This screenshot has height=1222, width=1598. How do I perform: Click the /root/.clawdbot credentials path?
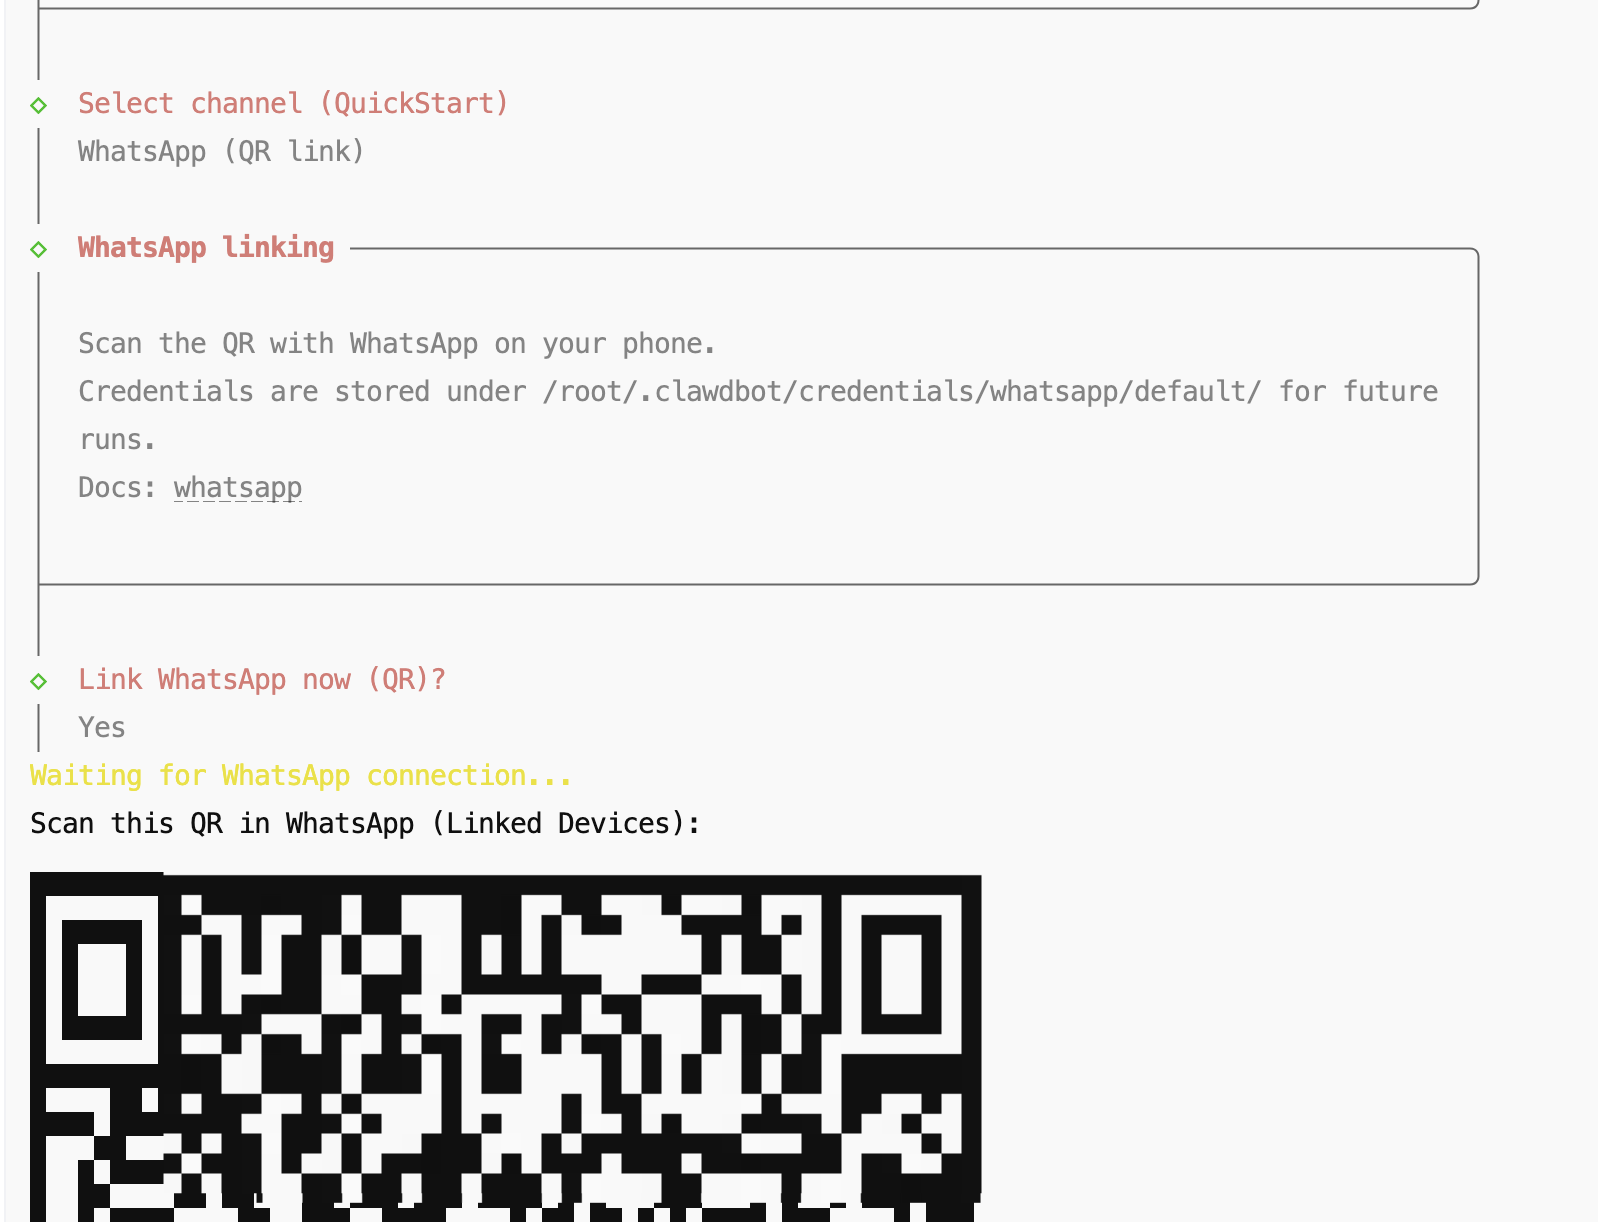[902, 392]
